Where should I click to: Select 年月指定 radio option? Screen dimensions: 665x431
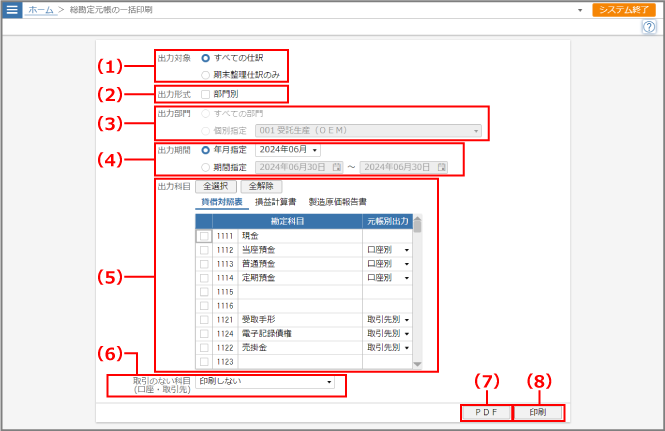tap(205, 150)
